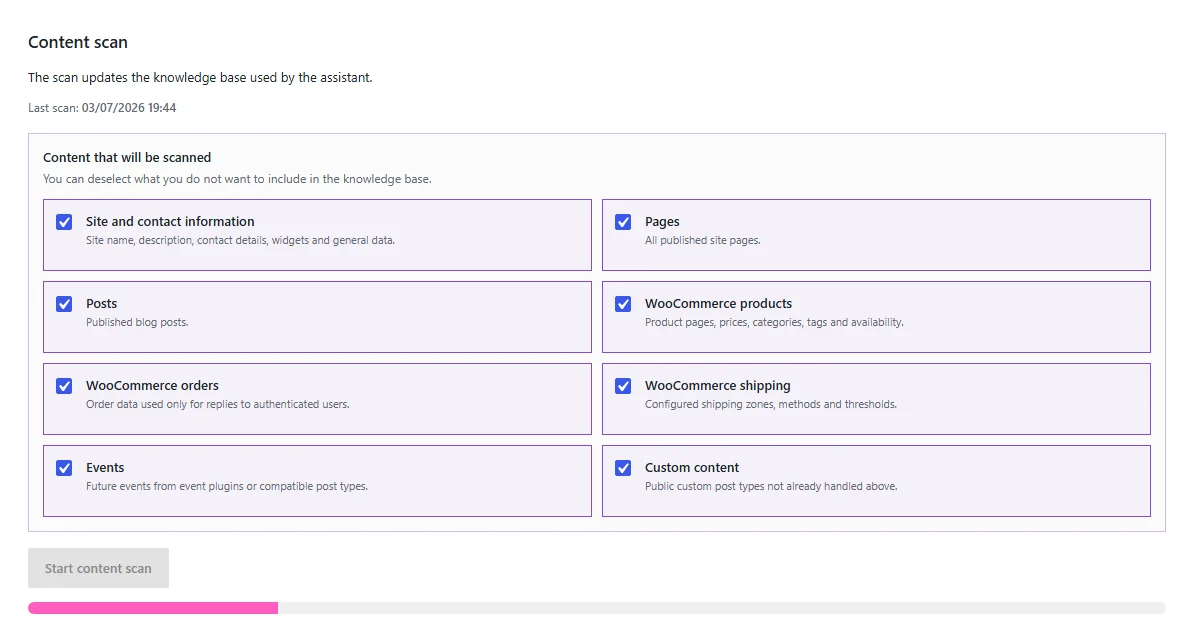
Task: Disable WooCommerce shipping checkbox
Action: pos(623,386)
